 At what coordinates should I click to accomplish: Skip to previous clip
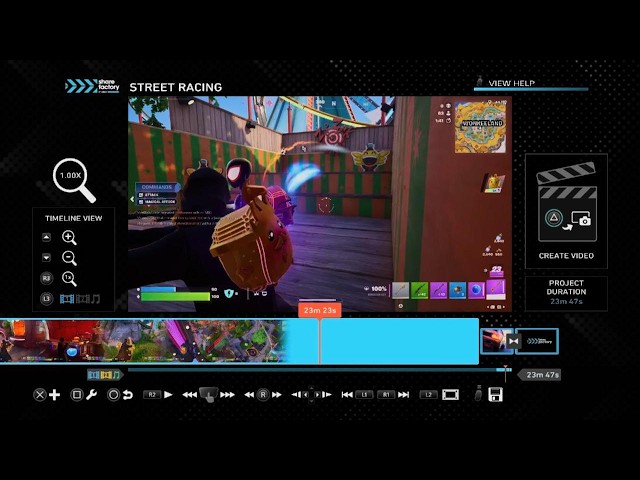[347, 395]
